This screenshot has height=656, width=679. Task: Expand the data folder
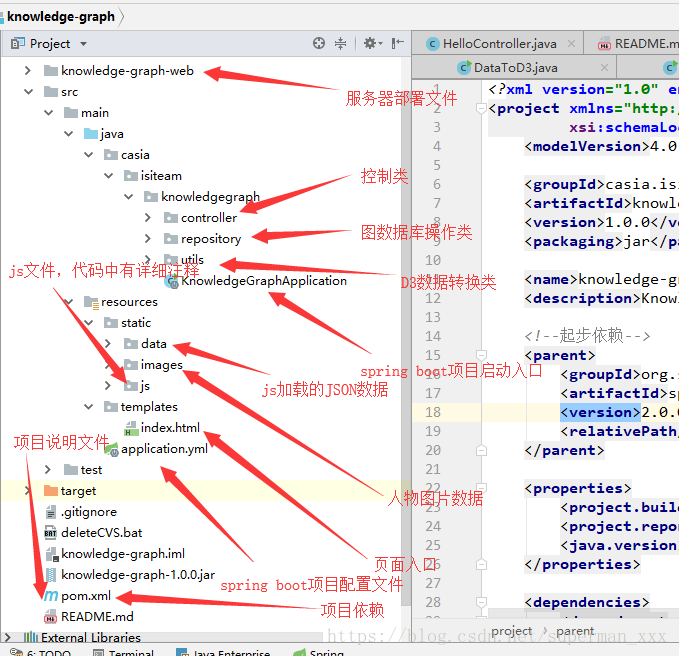click(108, 344)
